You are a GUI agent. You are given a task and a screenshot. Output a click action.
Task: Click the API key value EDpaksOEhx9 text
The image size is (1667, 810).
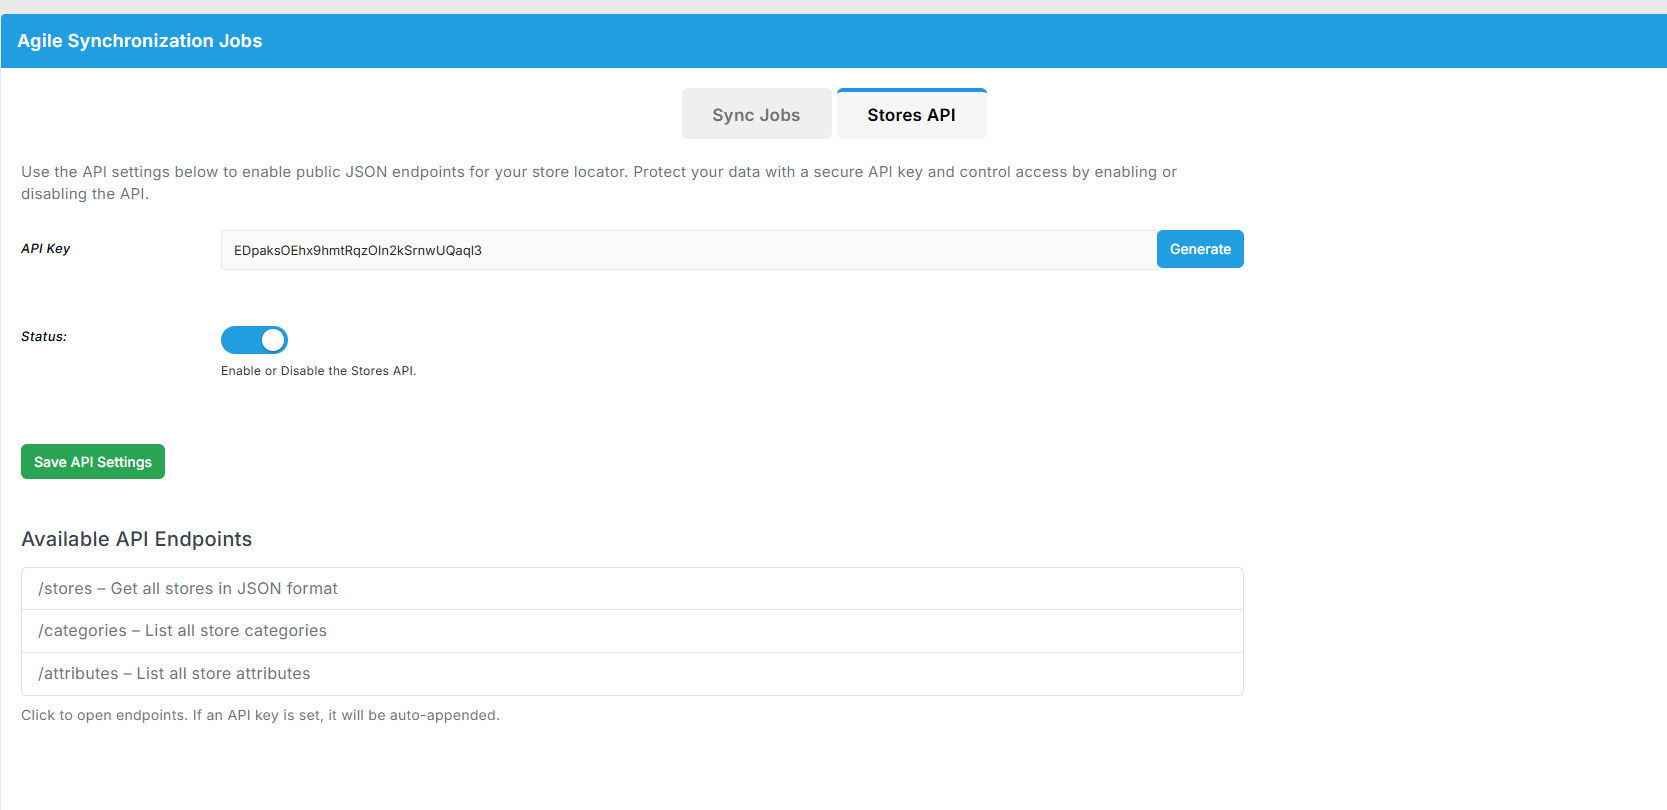click(357, 251)
